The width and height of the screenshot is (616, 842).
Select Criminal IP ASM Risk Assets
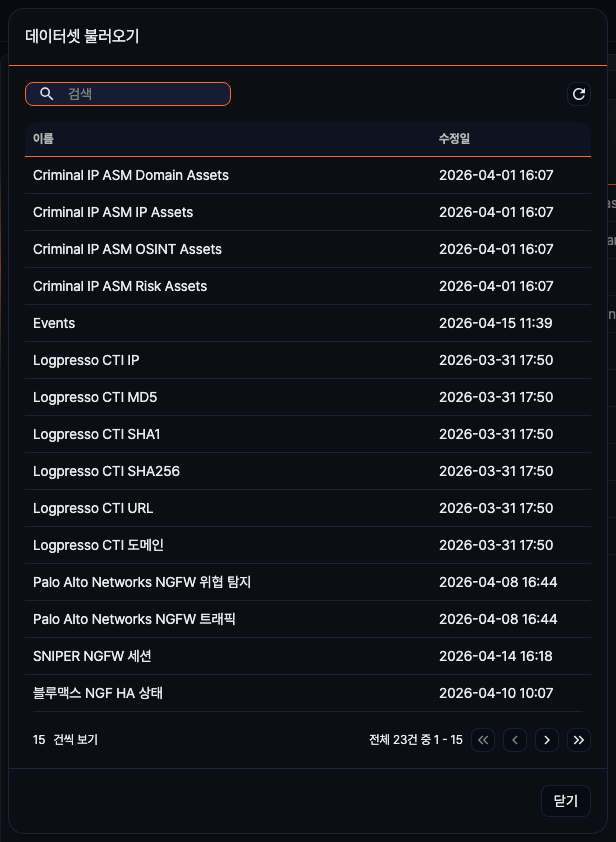(x=121, y=286)
